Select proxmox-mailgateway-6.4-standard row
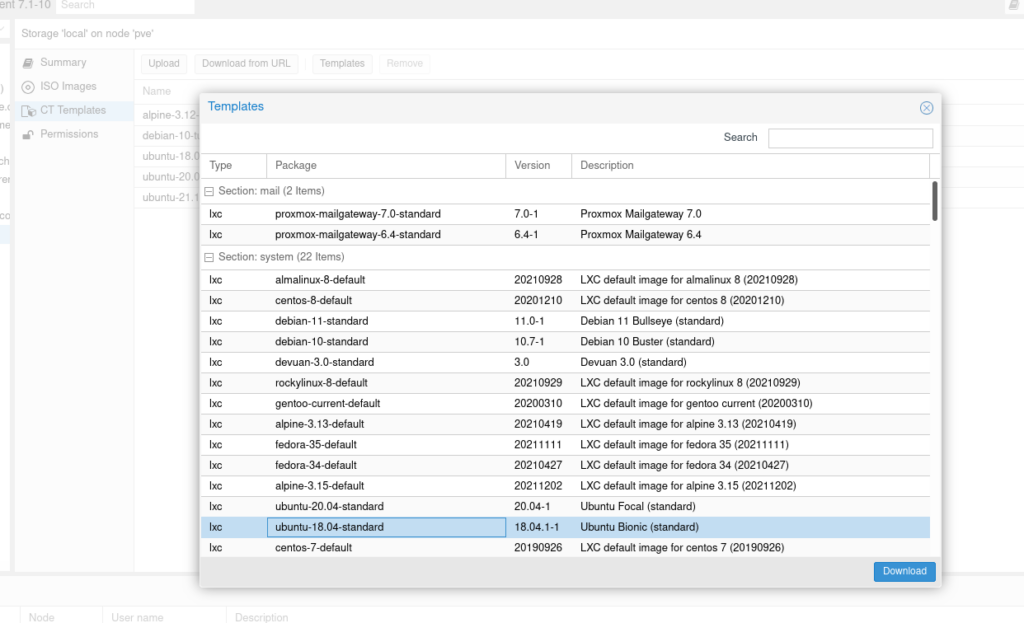Screen dimensions: 1024x623 click(566, 234)
